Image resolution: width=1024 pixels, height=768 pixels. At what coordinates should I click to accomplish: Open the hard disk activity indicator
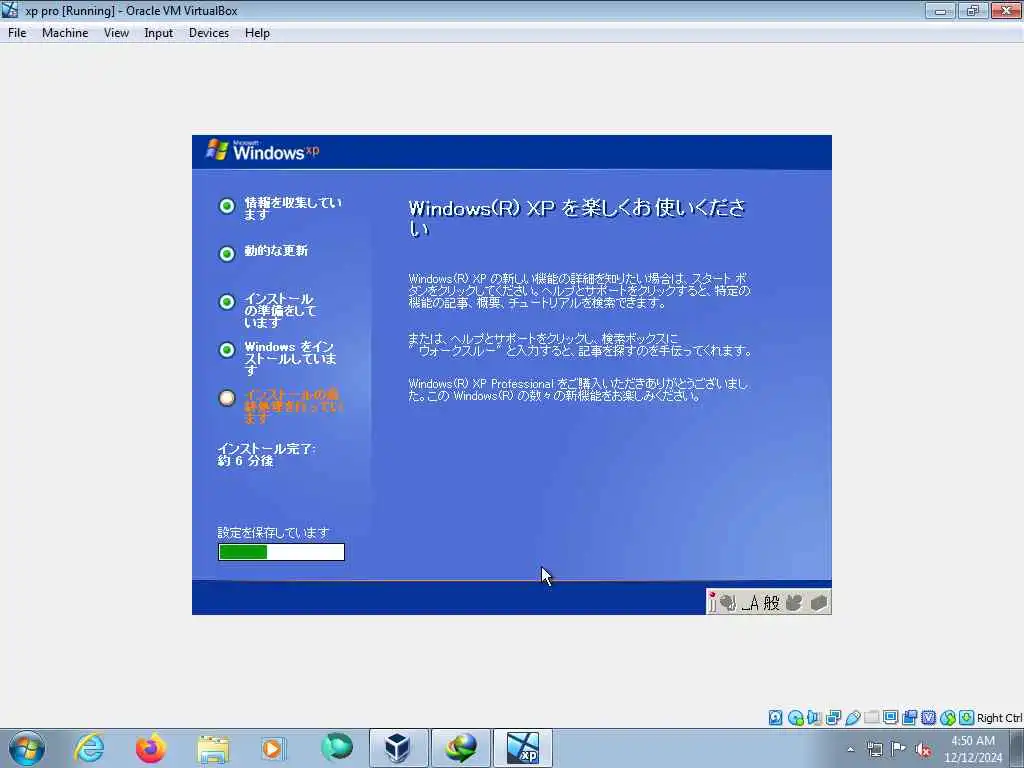coord(775,718)
